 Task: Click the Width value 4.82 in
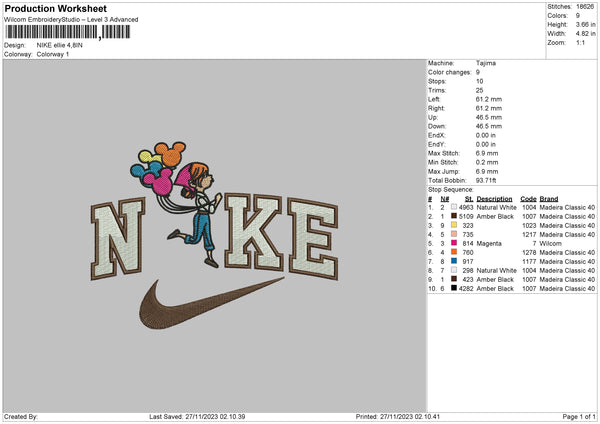(585, 34)
